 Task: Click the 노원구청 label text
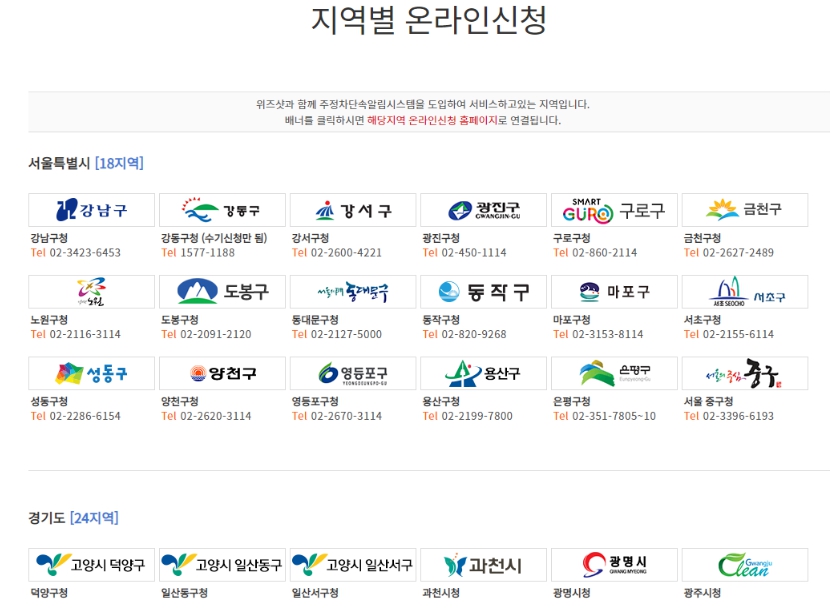pyautogui.click(x=49, y=320)
